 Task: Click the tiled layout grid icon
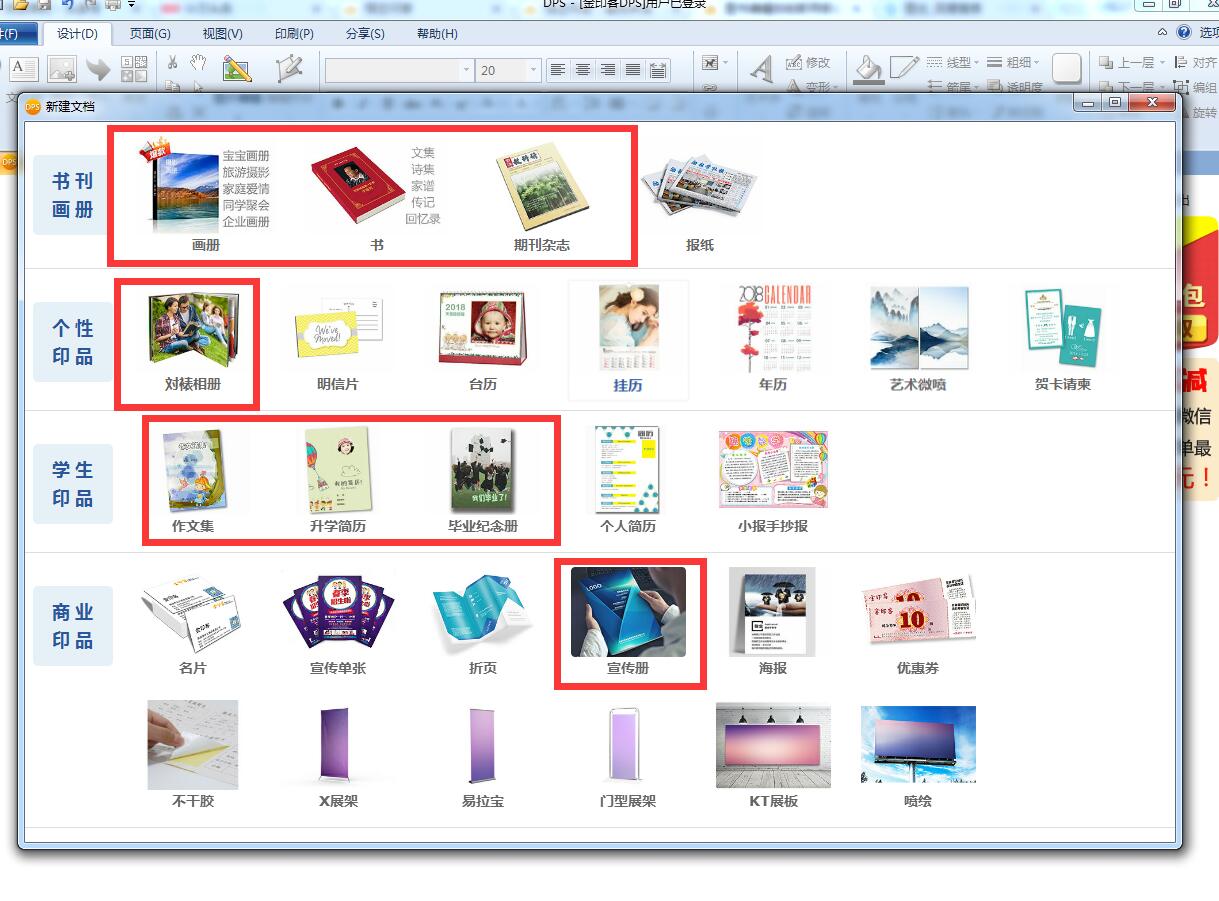(134, 68)
